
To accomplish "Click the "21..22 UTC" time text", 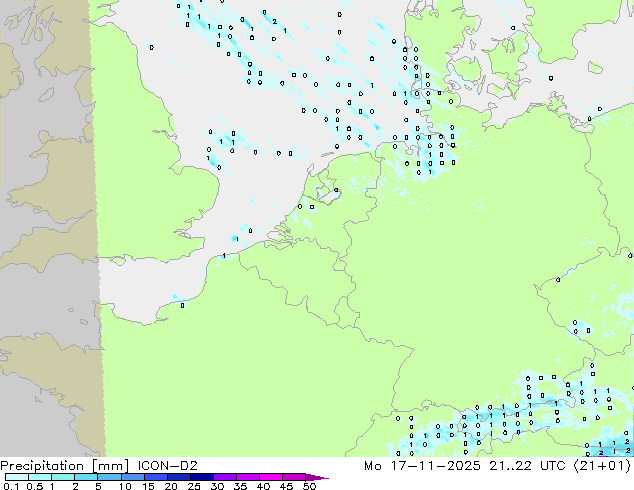I will [527, 466].
